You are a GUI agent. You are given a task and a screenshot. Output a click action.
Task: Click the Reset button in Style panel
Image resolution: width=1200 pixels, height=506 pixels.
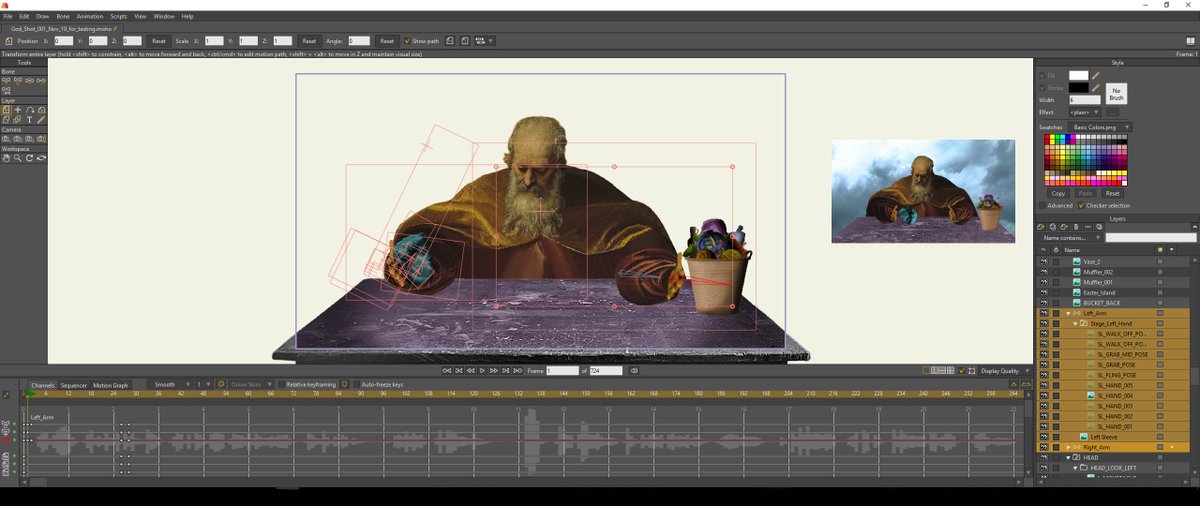tap(1112, 193)
